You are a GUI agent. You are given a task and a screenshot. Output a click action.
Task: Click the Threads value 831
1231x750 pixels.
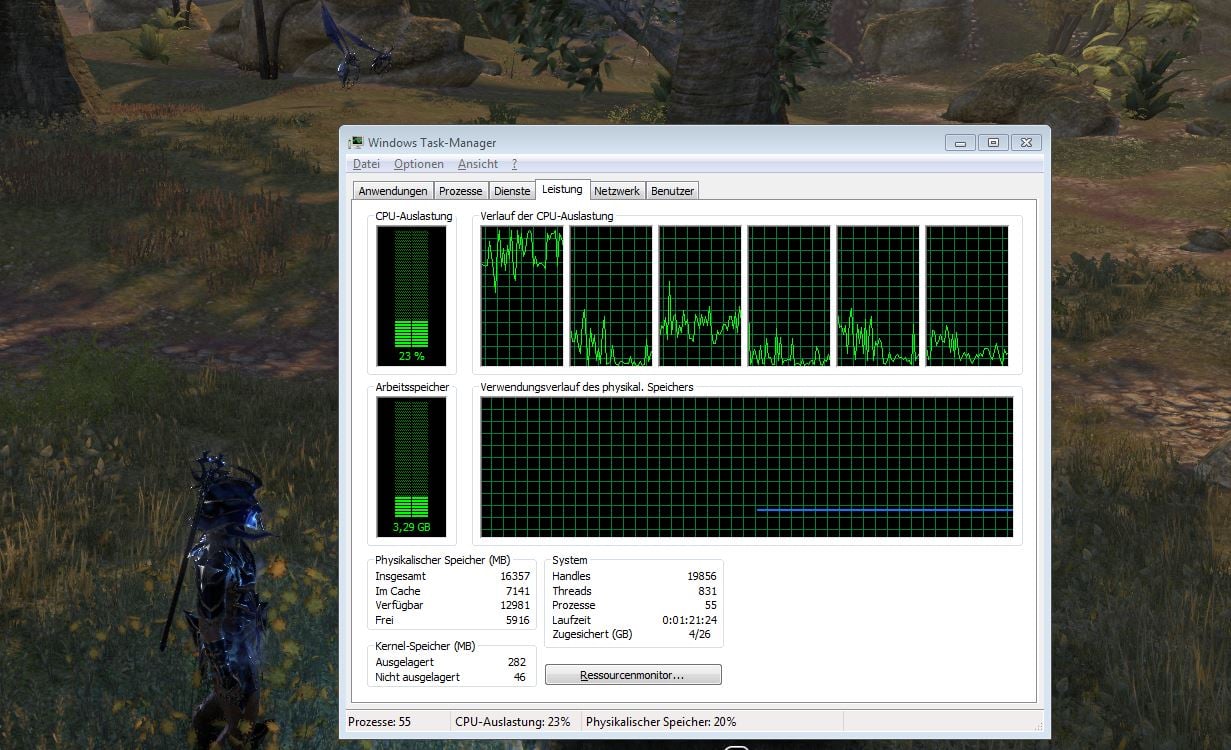point(707,591)
